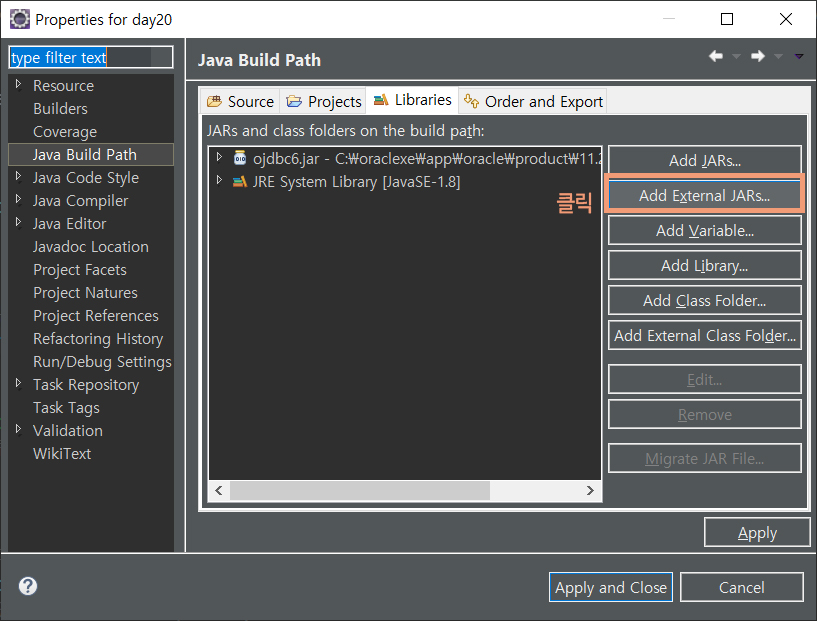Open the Order and Export tab

[x=534, y=101]
